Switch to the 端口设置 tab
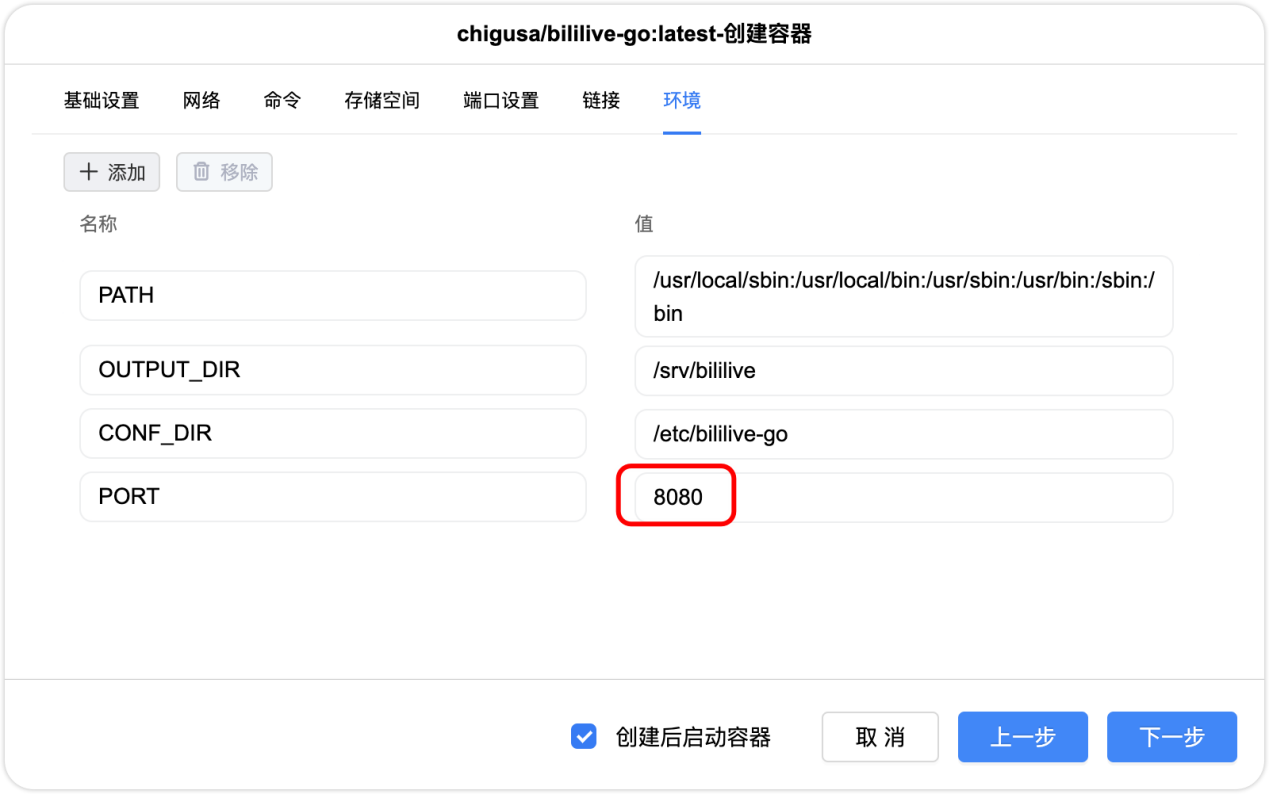 [x=500, y=100]
